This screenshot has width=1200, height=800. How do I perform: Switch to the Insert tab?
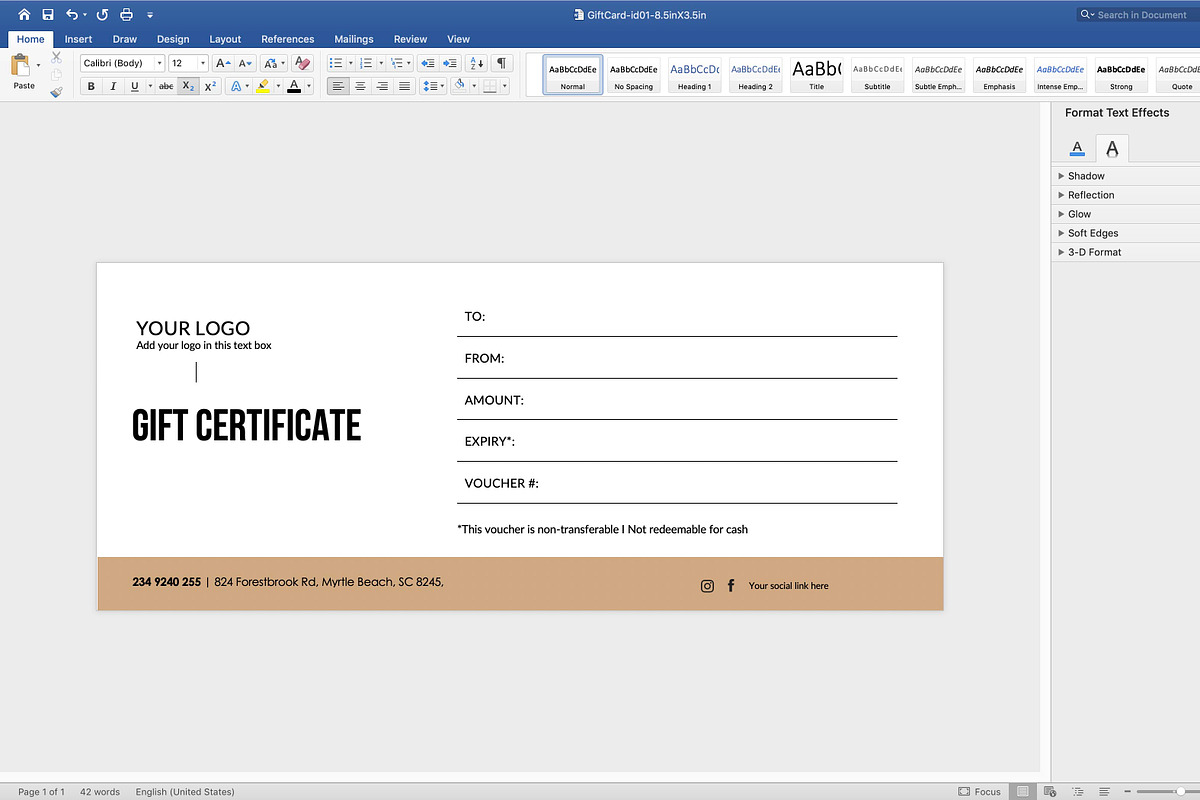point(78,39)
